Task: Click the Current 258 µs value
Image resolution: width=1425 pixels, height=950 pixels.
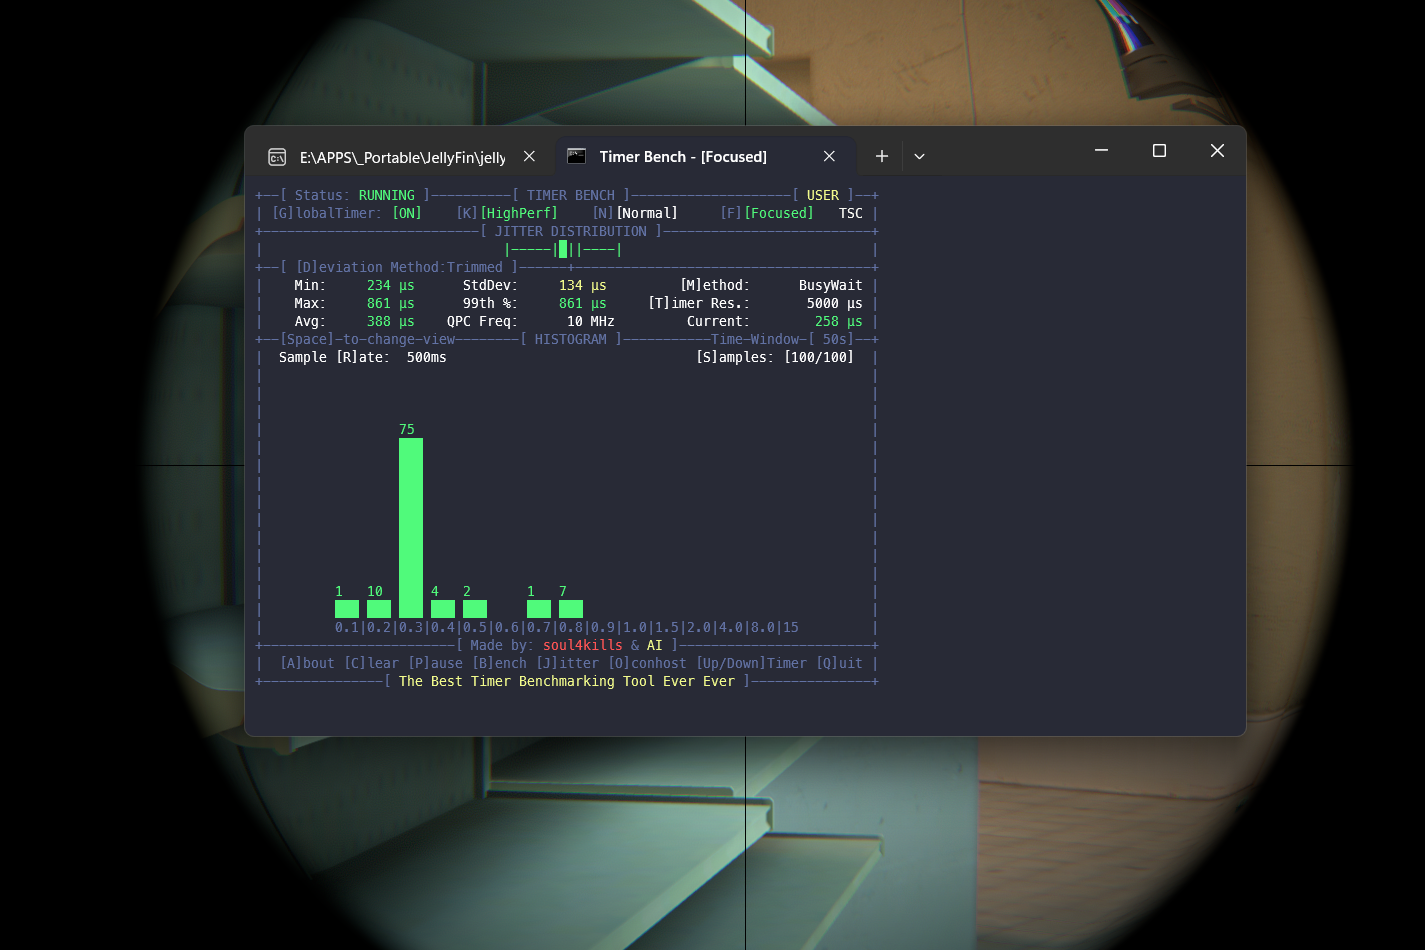Action: click(839, 321)
